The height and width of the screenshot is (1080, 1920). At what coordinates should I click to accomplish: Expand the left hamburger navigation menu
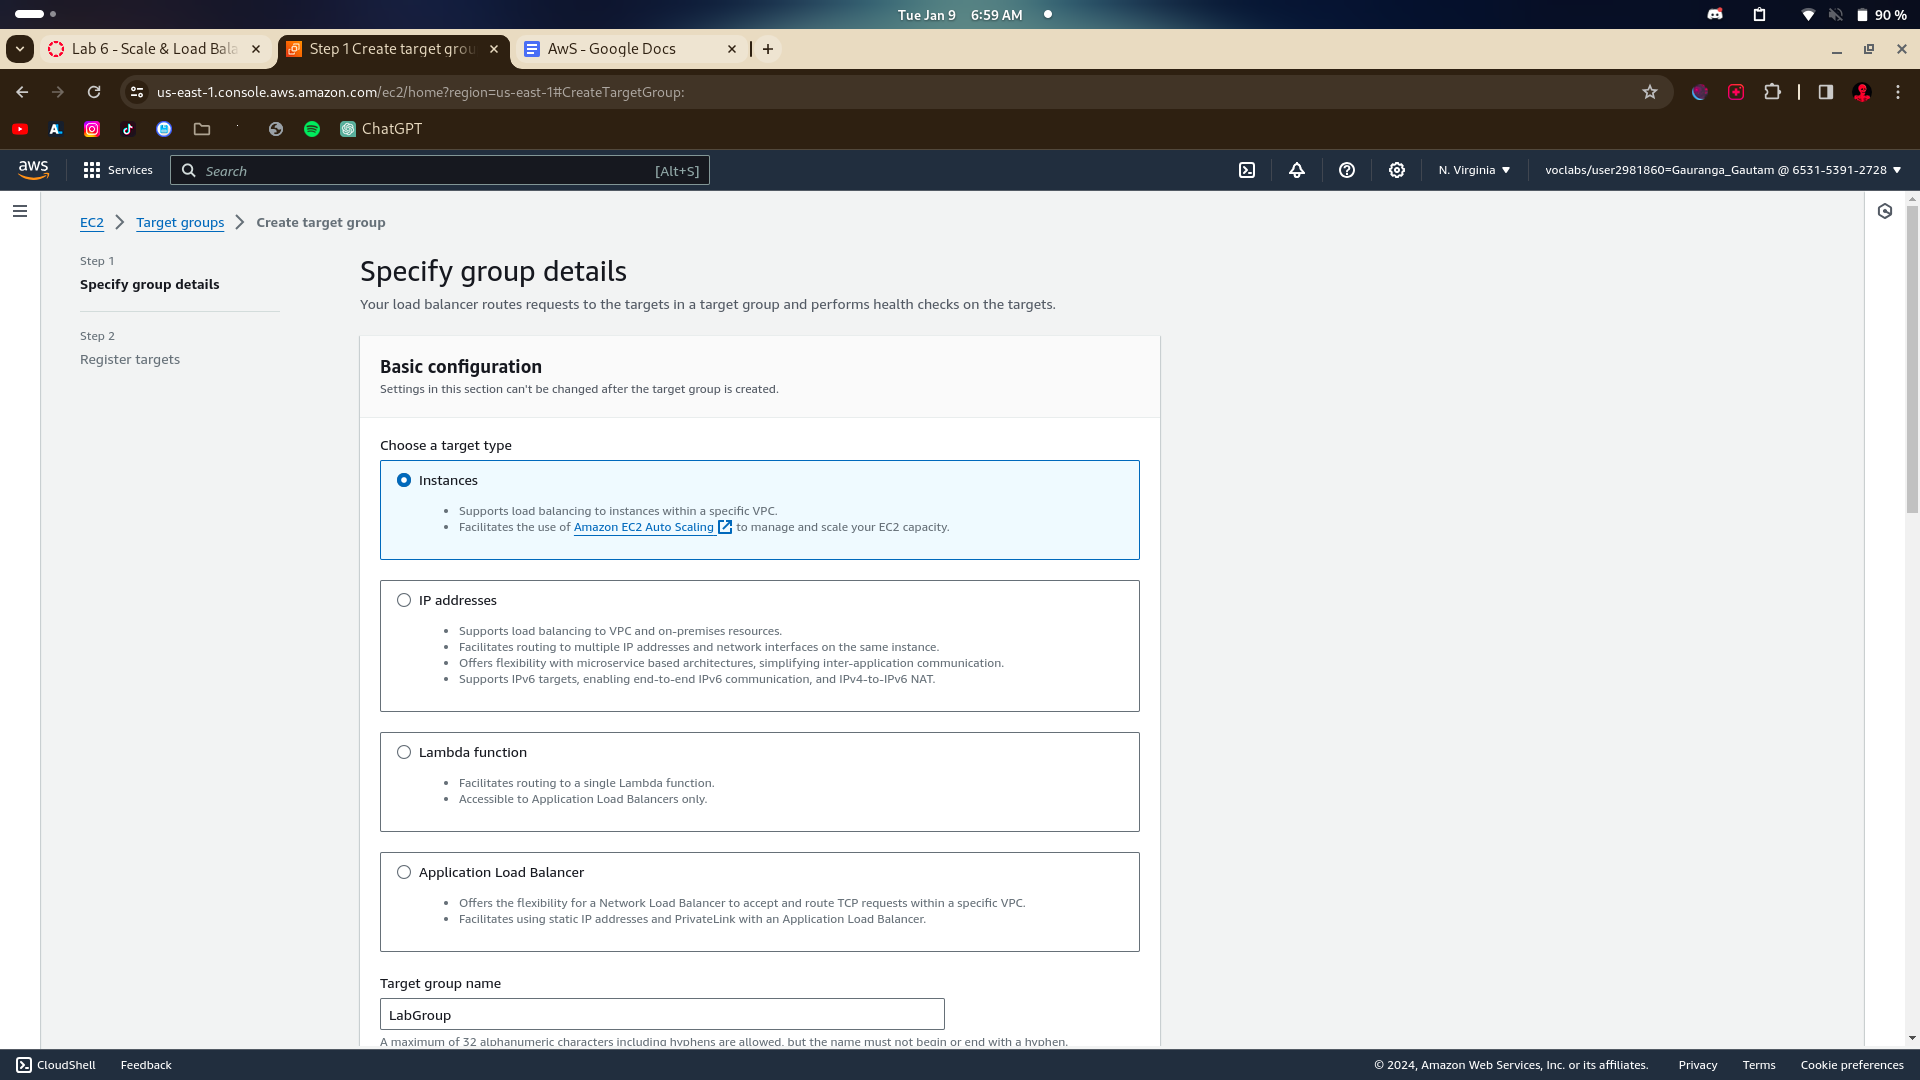[x=20, y=211]
